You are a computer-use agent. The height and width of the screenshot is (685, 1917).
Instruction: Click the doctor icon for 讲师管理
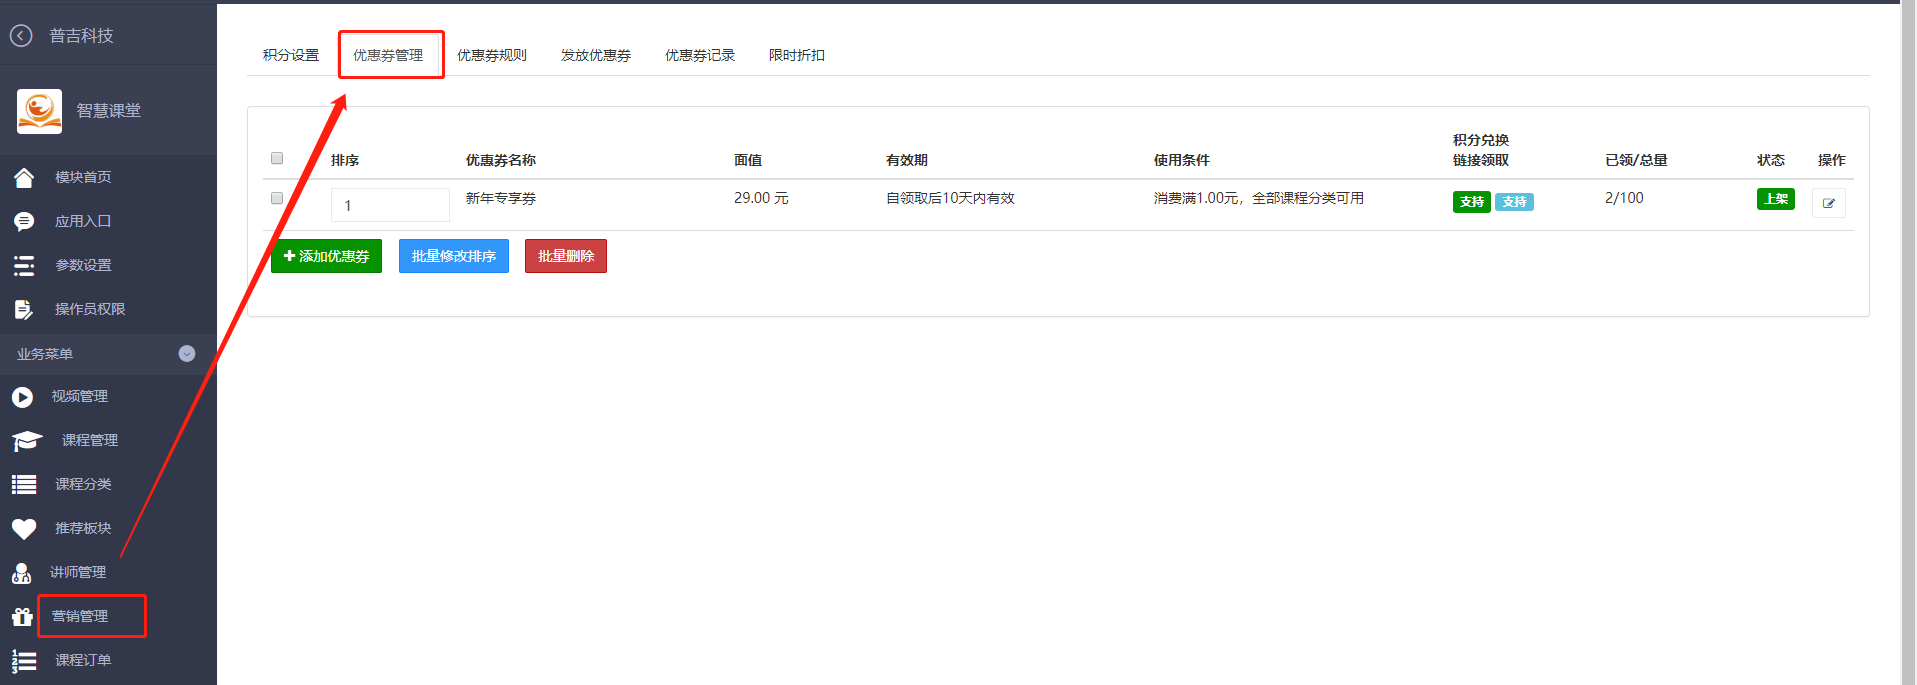click(x=21, y=573)
